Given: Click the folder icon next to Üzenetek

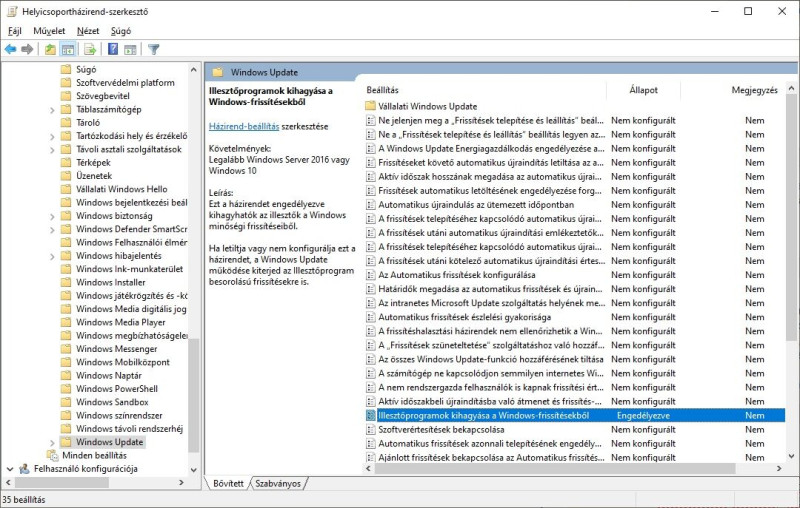Looking at the screenshot, I should [66, 175].
